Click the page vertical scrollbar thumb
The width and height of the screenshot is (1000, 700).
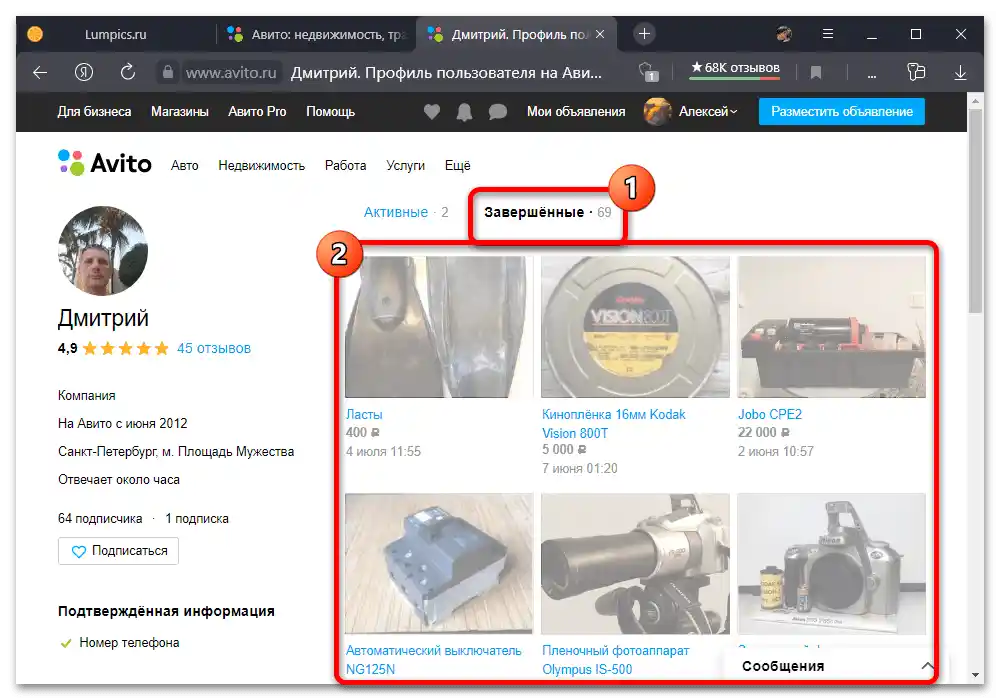(975, 210)
